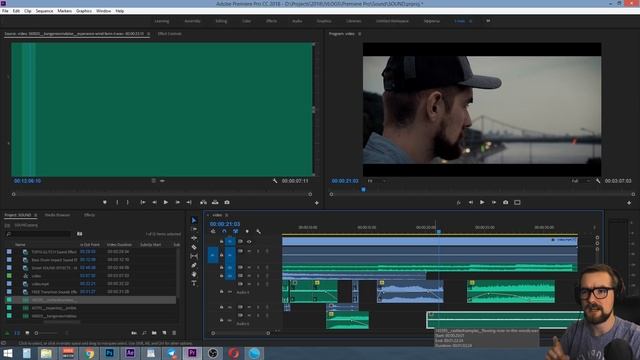640x360 pixels.
Task: Select the Pen tool
Action: point(194,265)
